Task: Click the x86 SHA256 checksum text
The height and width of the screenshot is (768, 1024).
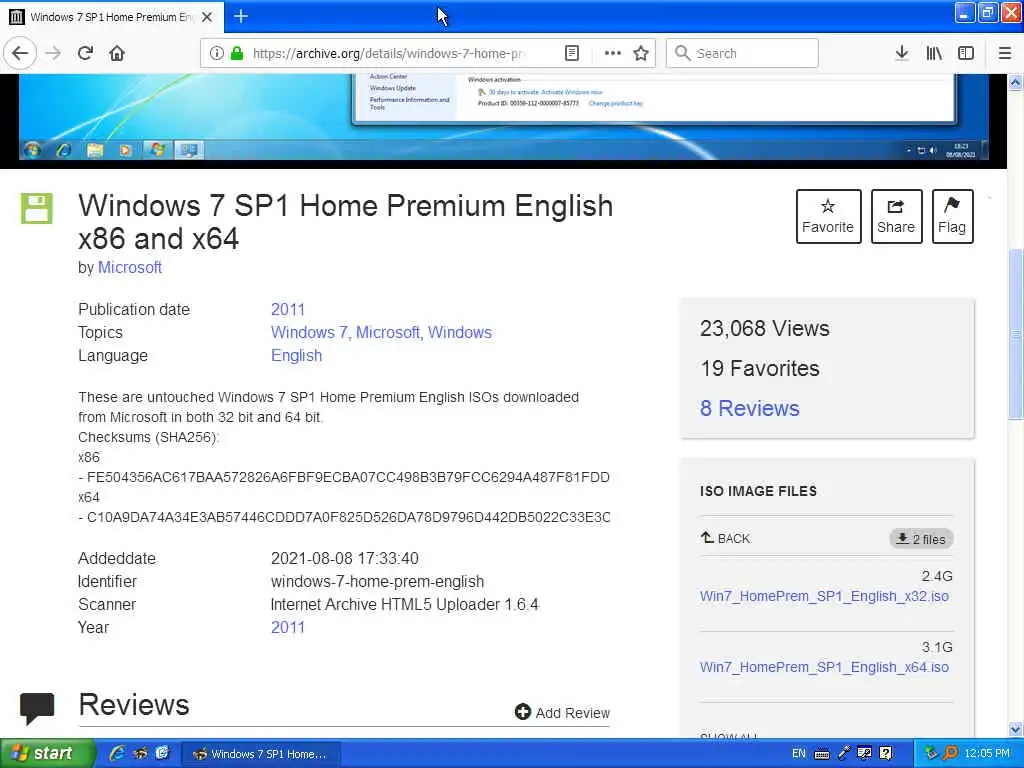Action: pyautogui.click(x=344, y=477)
